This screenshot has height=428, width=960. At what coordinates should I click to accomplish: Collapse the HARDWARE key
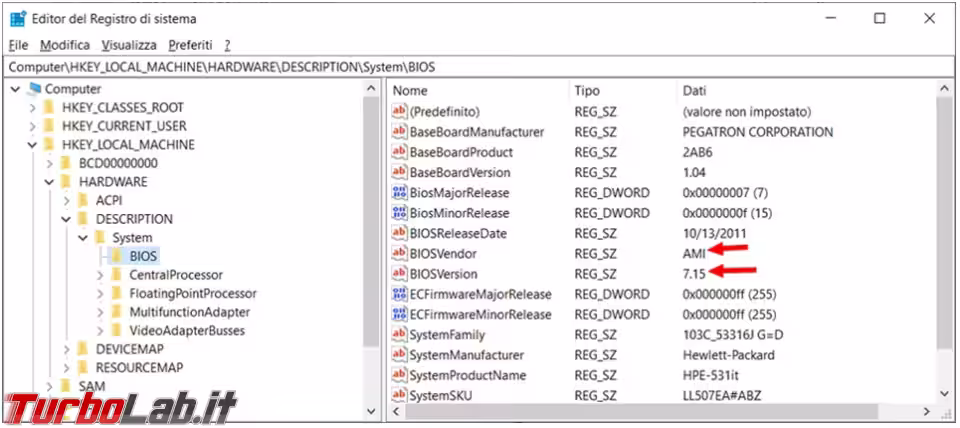pyautogui.click(x=50, y=182)
